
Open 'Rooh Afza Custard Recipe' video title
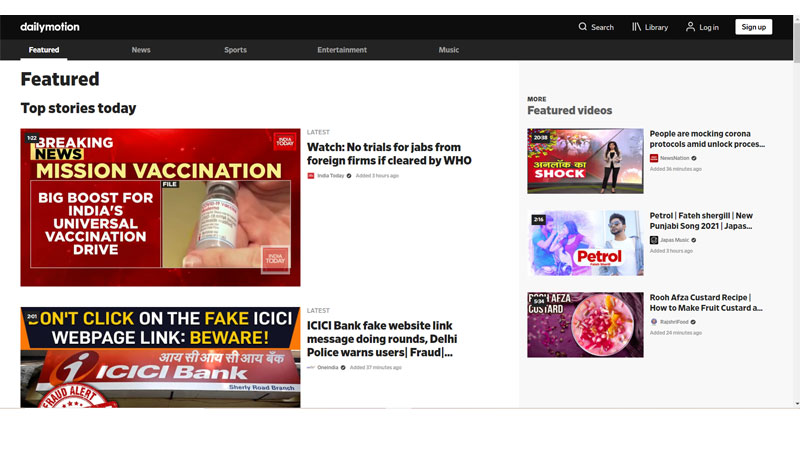coord(706,303)
